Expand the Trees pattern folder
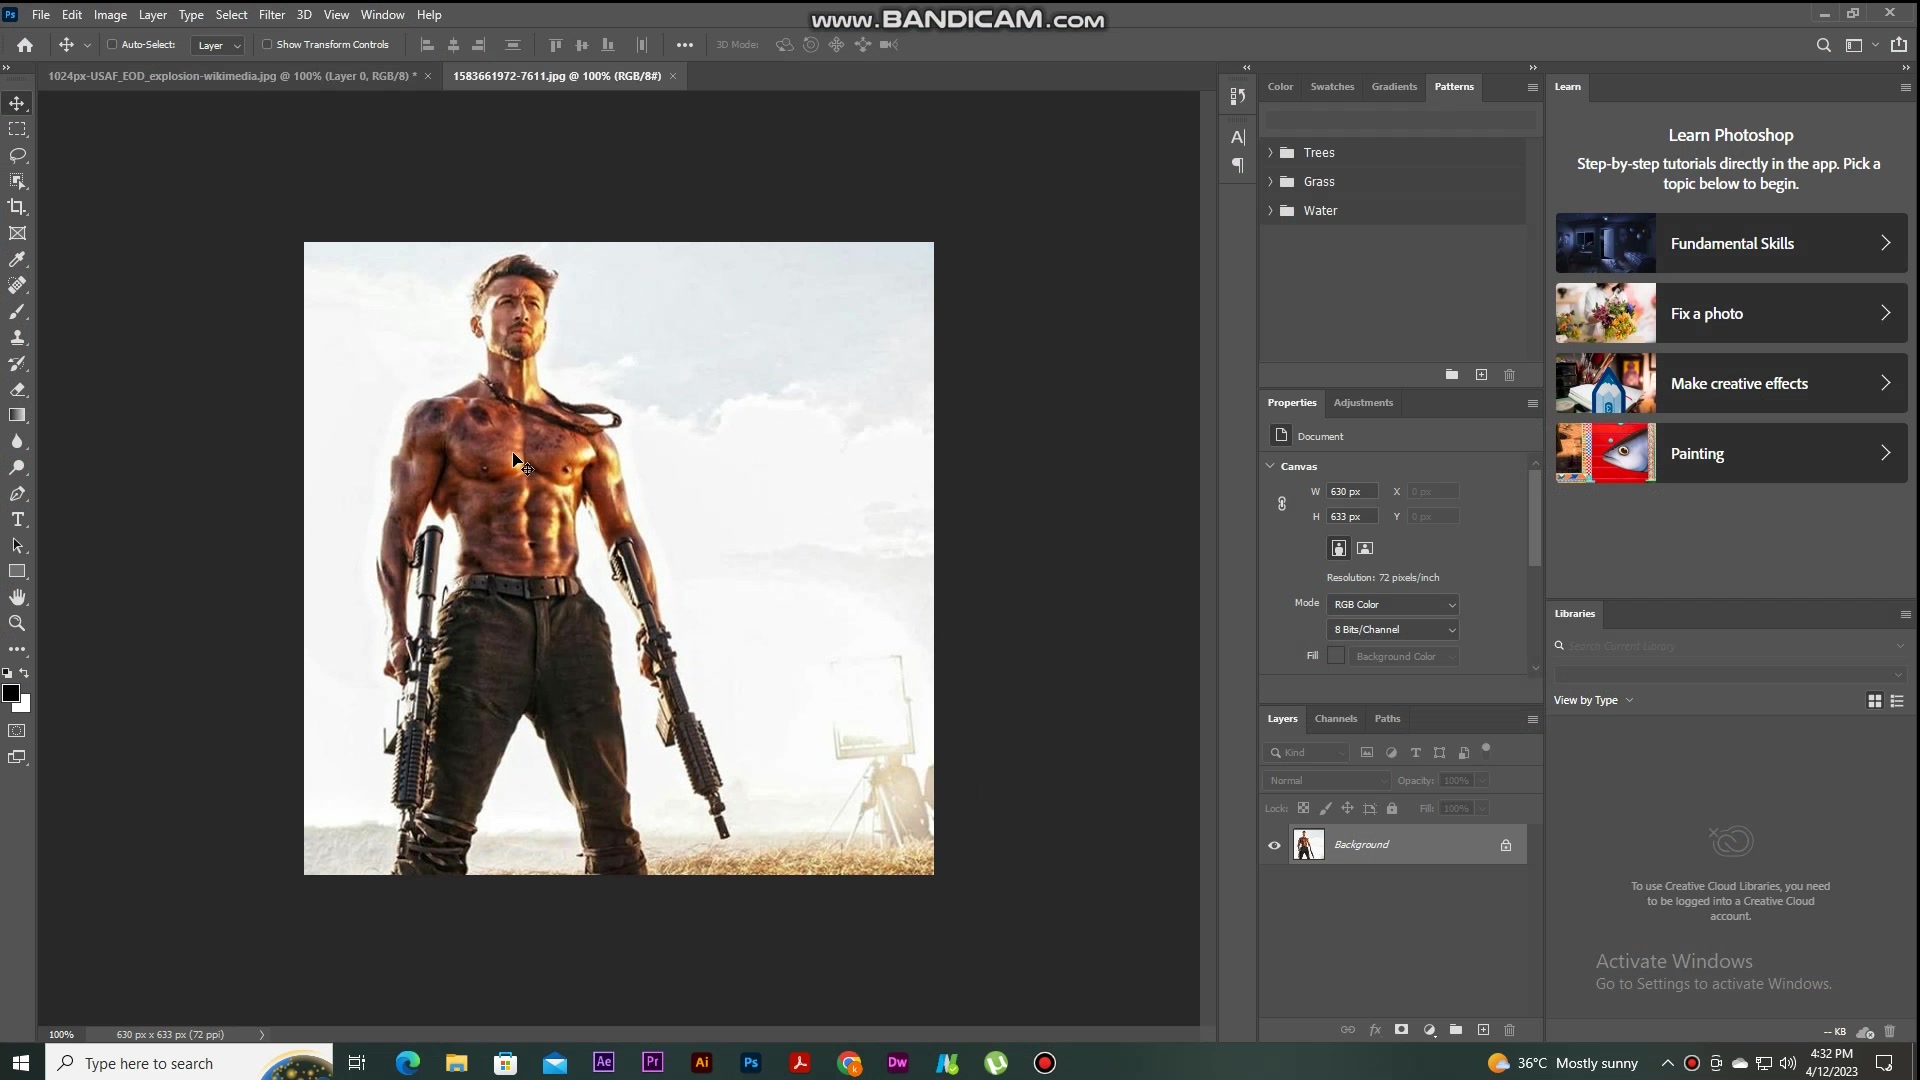1920x1080 pixels. pos(1270,153)
